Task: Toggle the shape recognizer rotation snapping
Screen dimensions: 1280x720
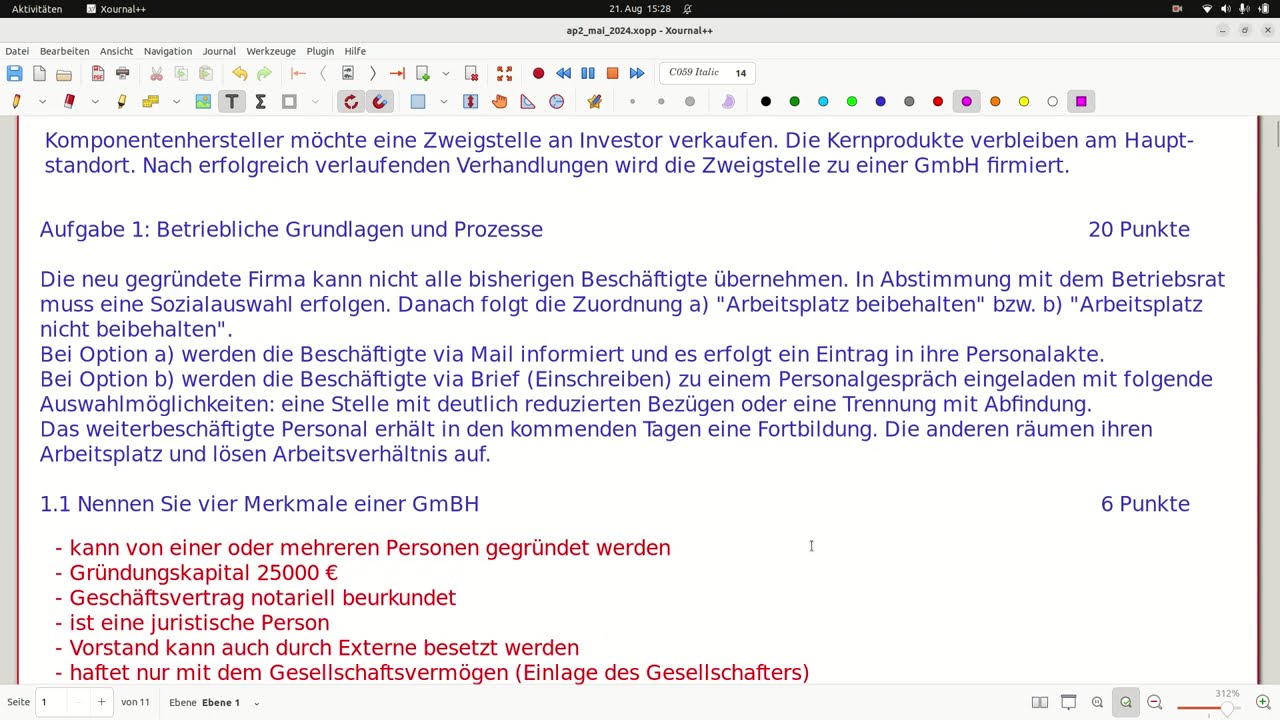Action: tap(351, 101)
